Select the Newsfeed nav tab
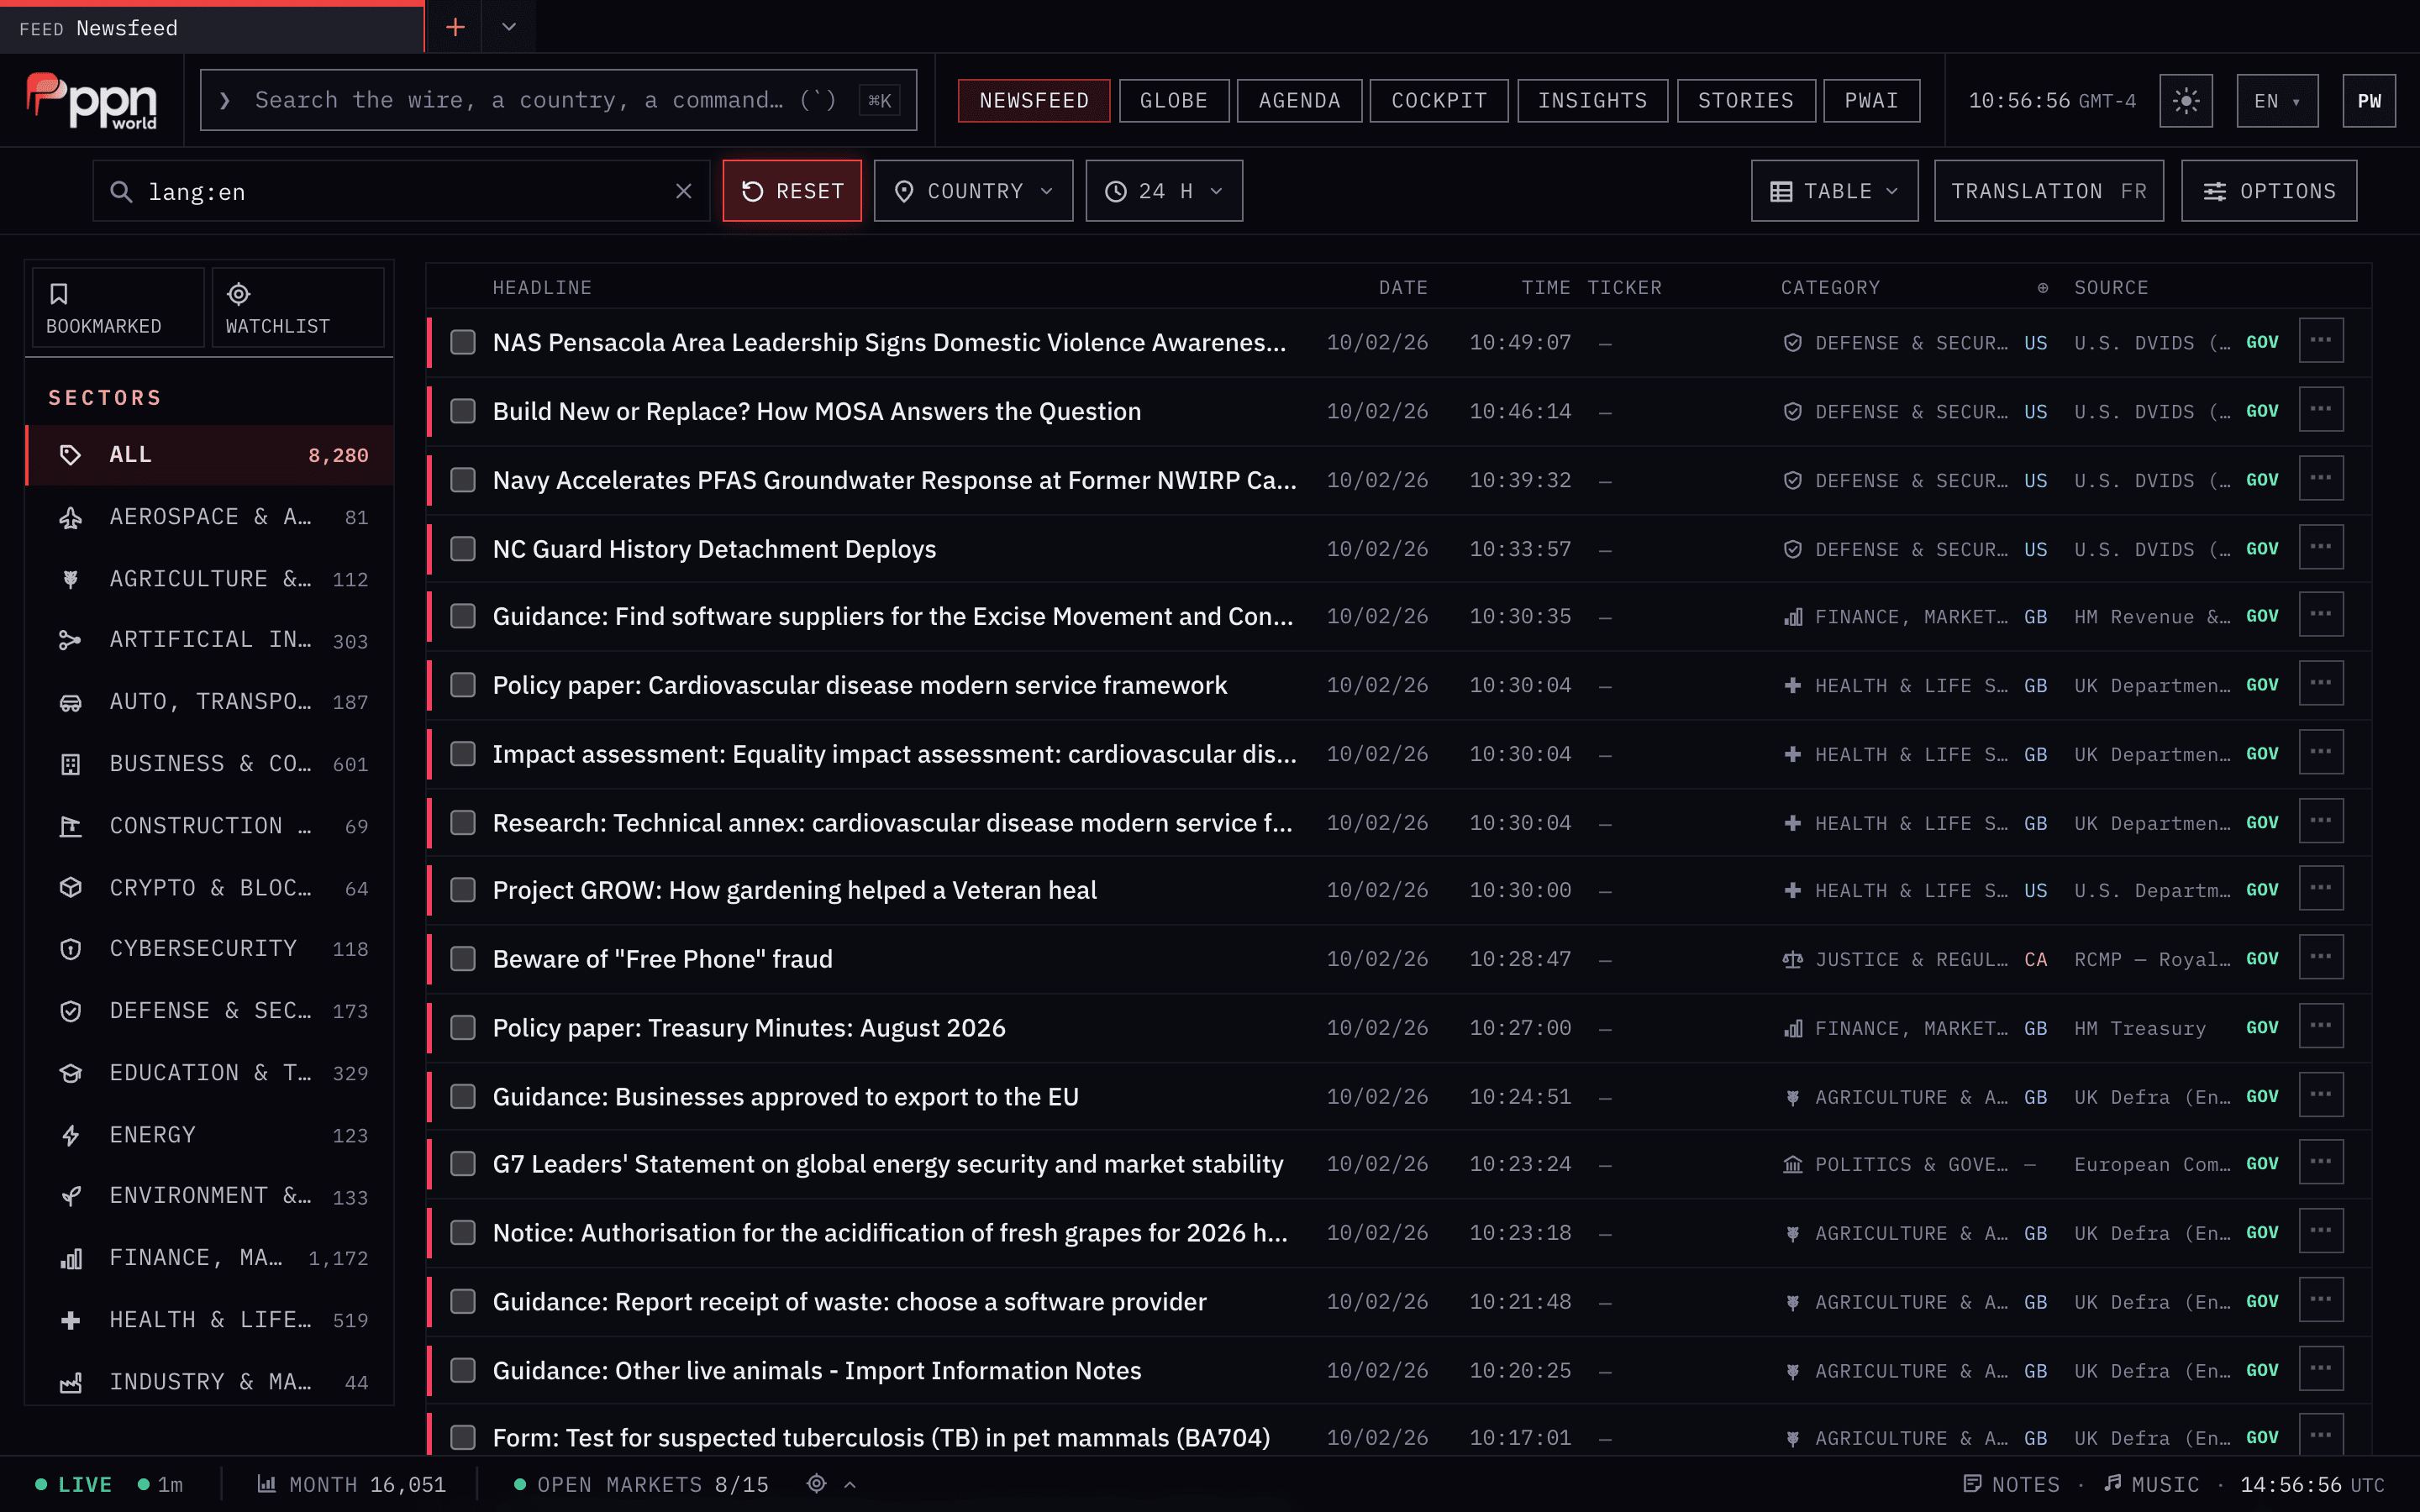2420x1512 pixels. 1034,101
